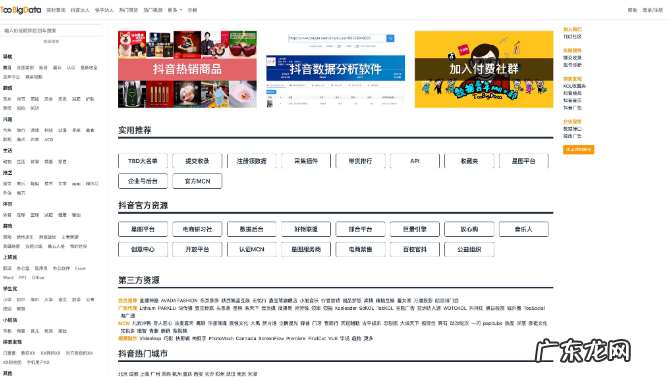
Task: Open the TBD社区 link in right sidebar
Action: tap(572, 37)
